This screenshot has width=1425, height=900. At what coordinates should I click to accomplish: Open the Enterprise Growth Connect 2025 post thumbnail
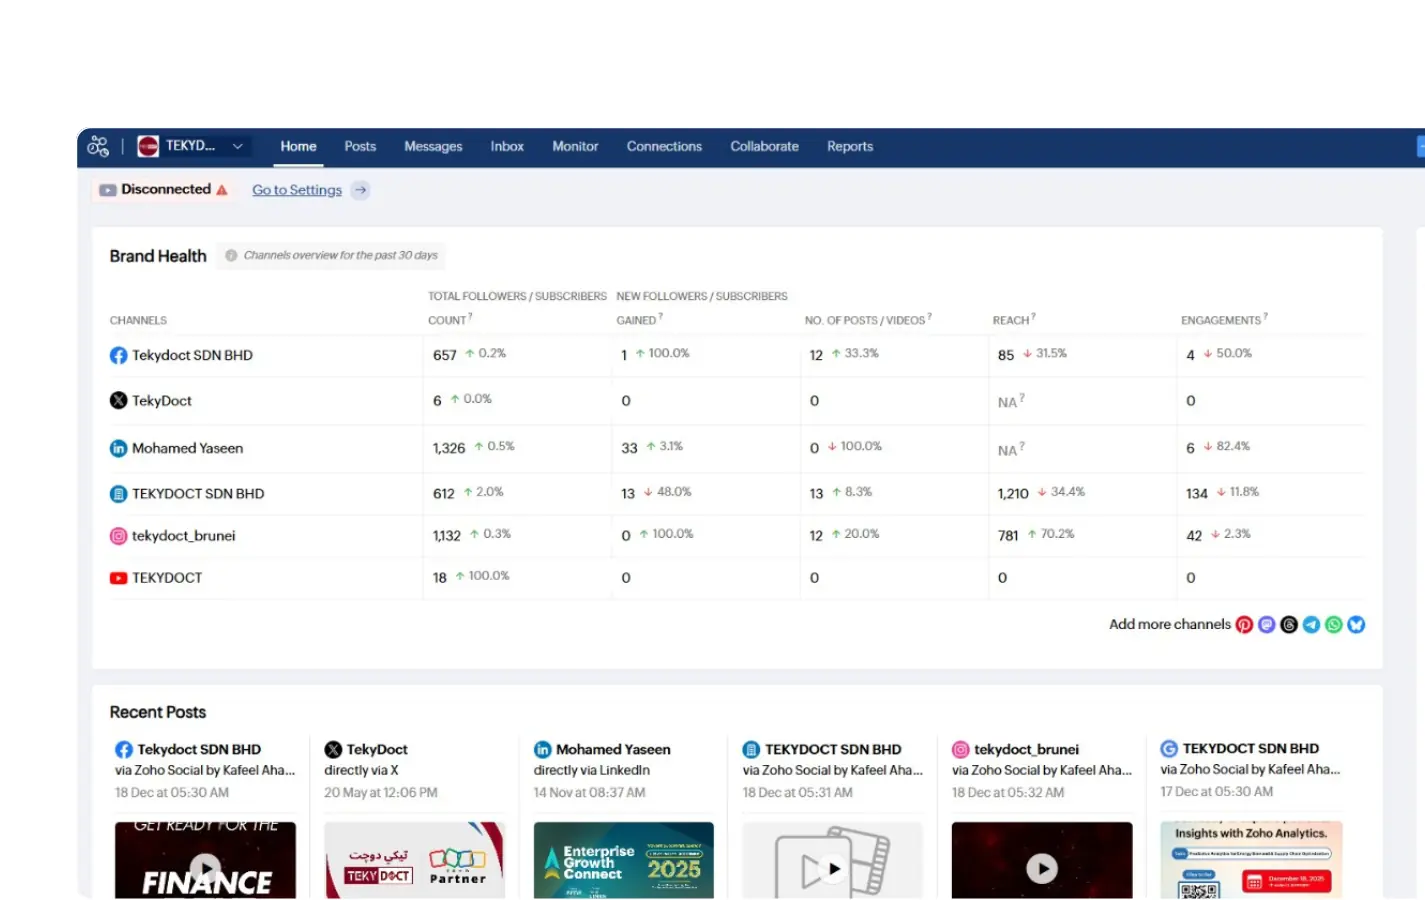(623, 860)
